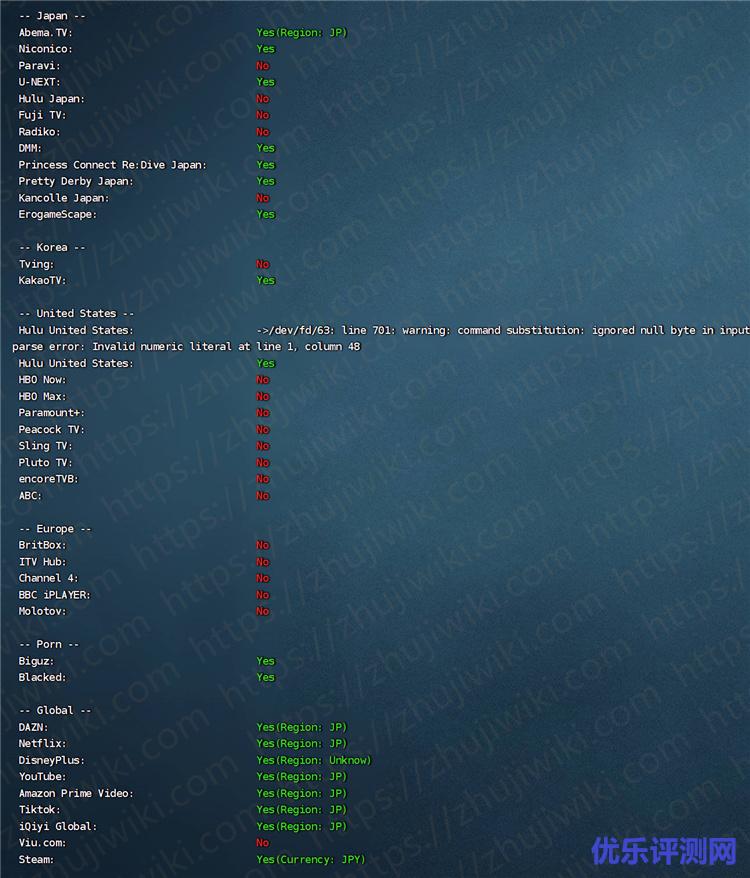
Task: Click the '-- Korea --' section header
Action: pos(52,247)
